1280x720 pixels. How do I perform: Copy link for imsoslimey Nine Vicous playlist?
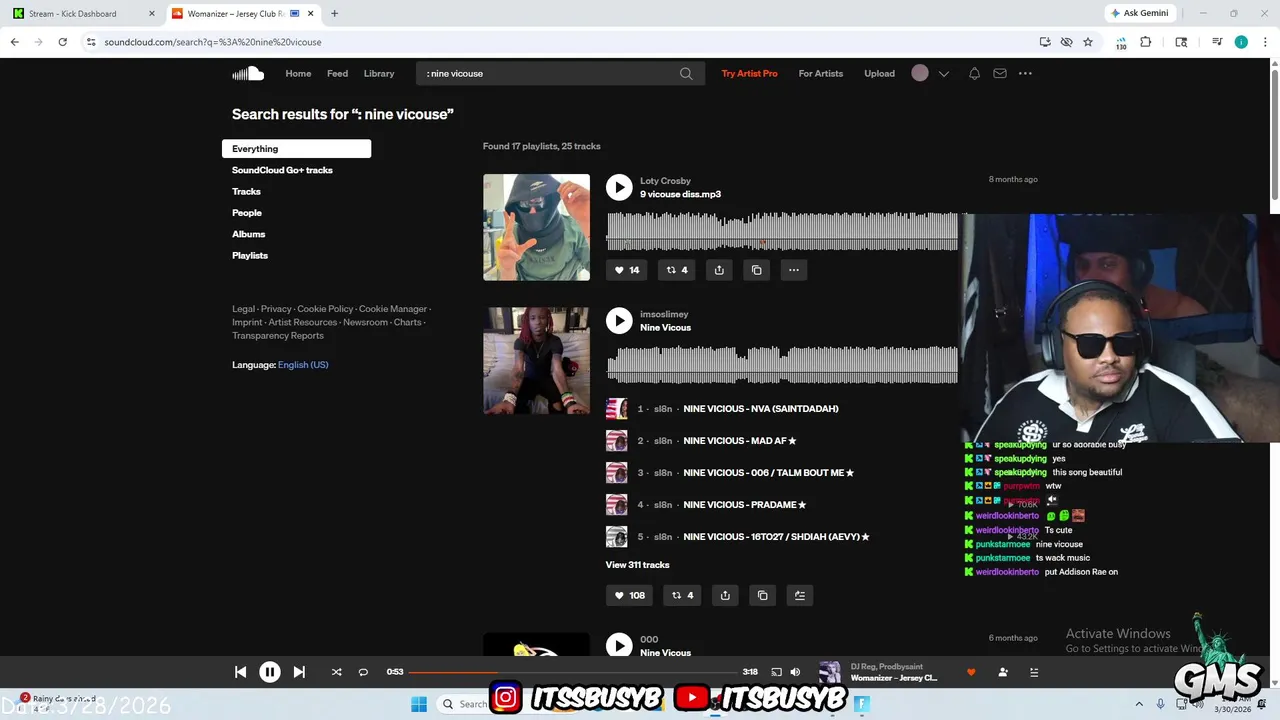click(762, 595)
